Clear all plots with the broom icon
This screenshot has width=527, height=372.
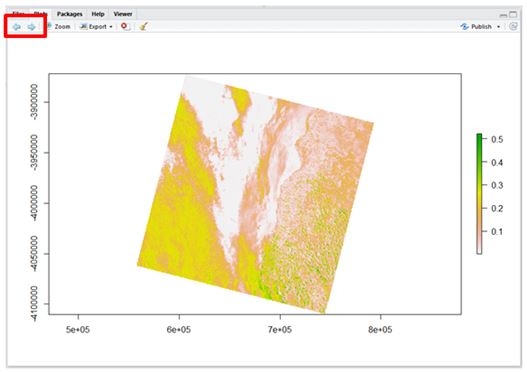point(144,26)
